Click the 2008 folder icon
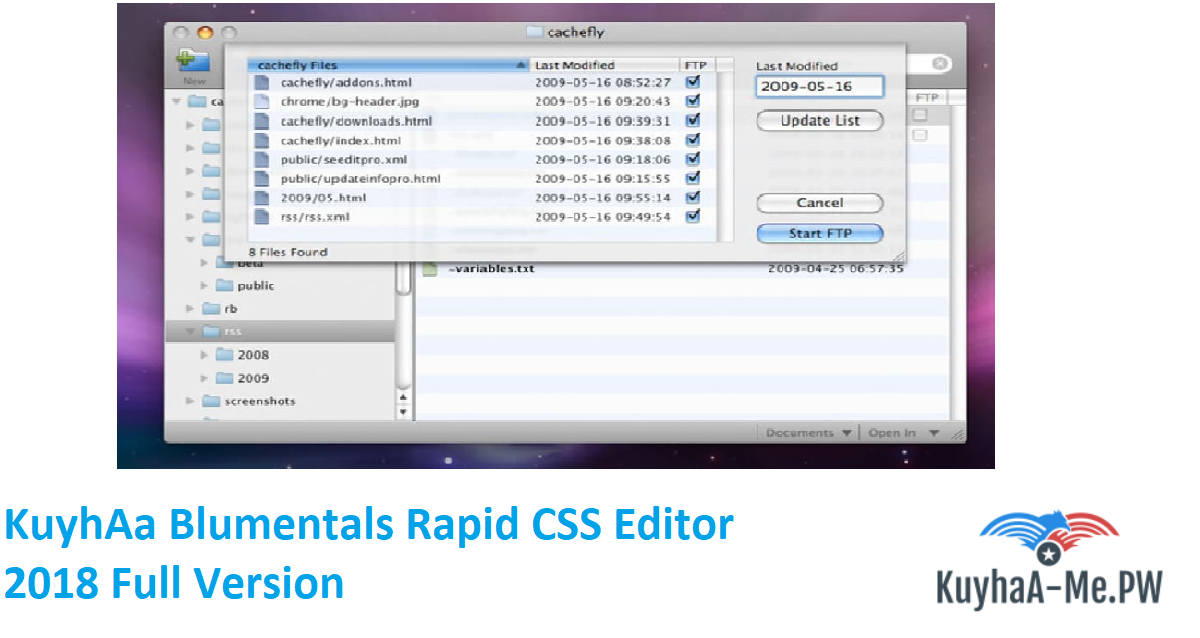Viewport: 1200px width, 638px height. [x=225, y=355]
